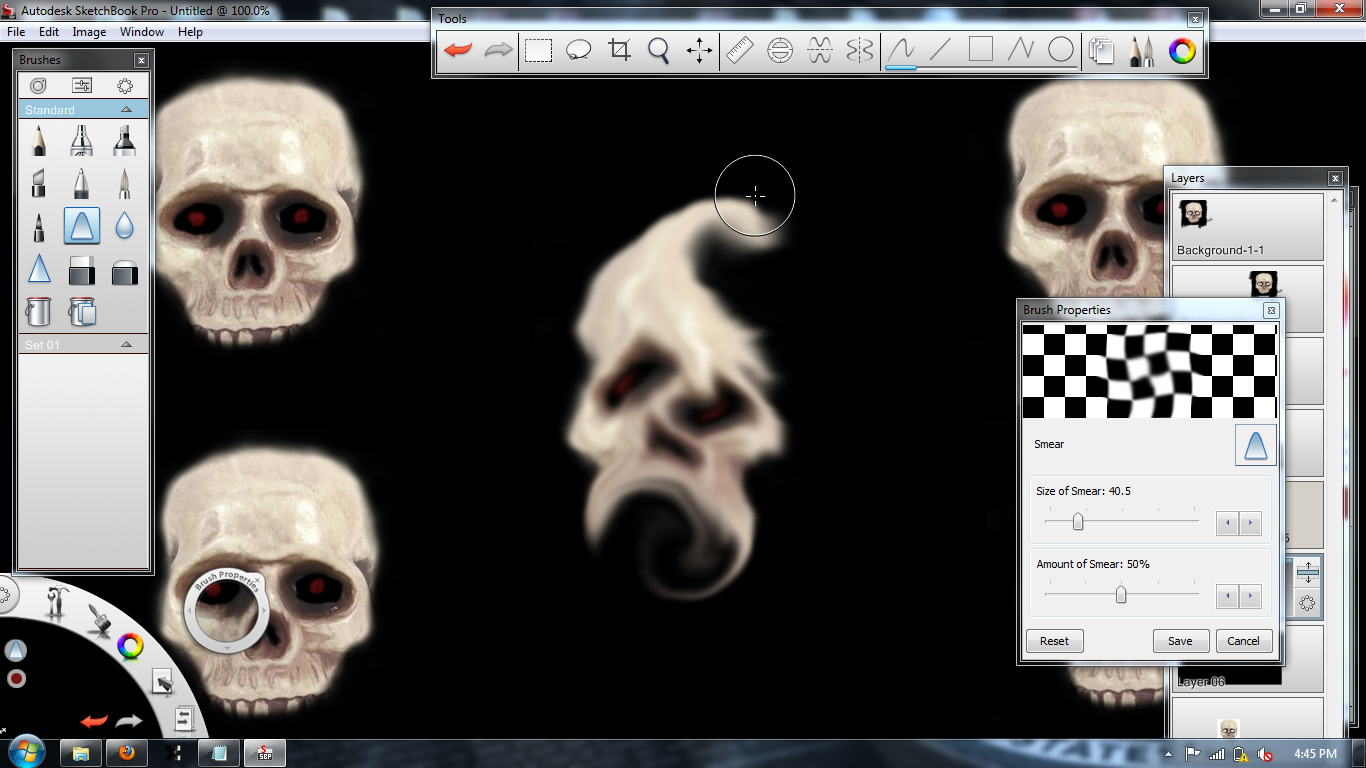The image size is (1366, 768).
Task: Select the Rectangle draw style
Action: point(981,50)
